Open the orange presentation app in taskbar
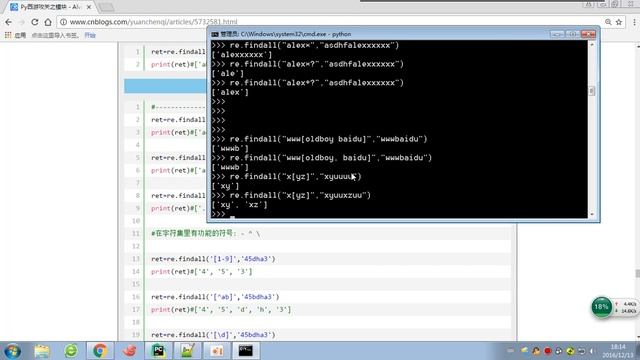This screenshot has height=360, width=640. click(217, 351)
